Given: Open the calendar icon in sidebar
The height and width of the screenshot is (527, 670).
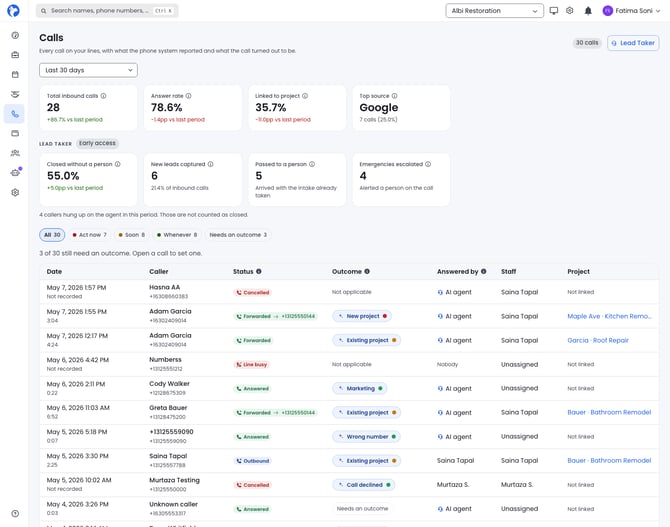Looking at the screenshot, I should (x=15, y=74).
